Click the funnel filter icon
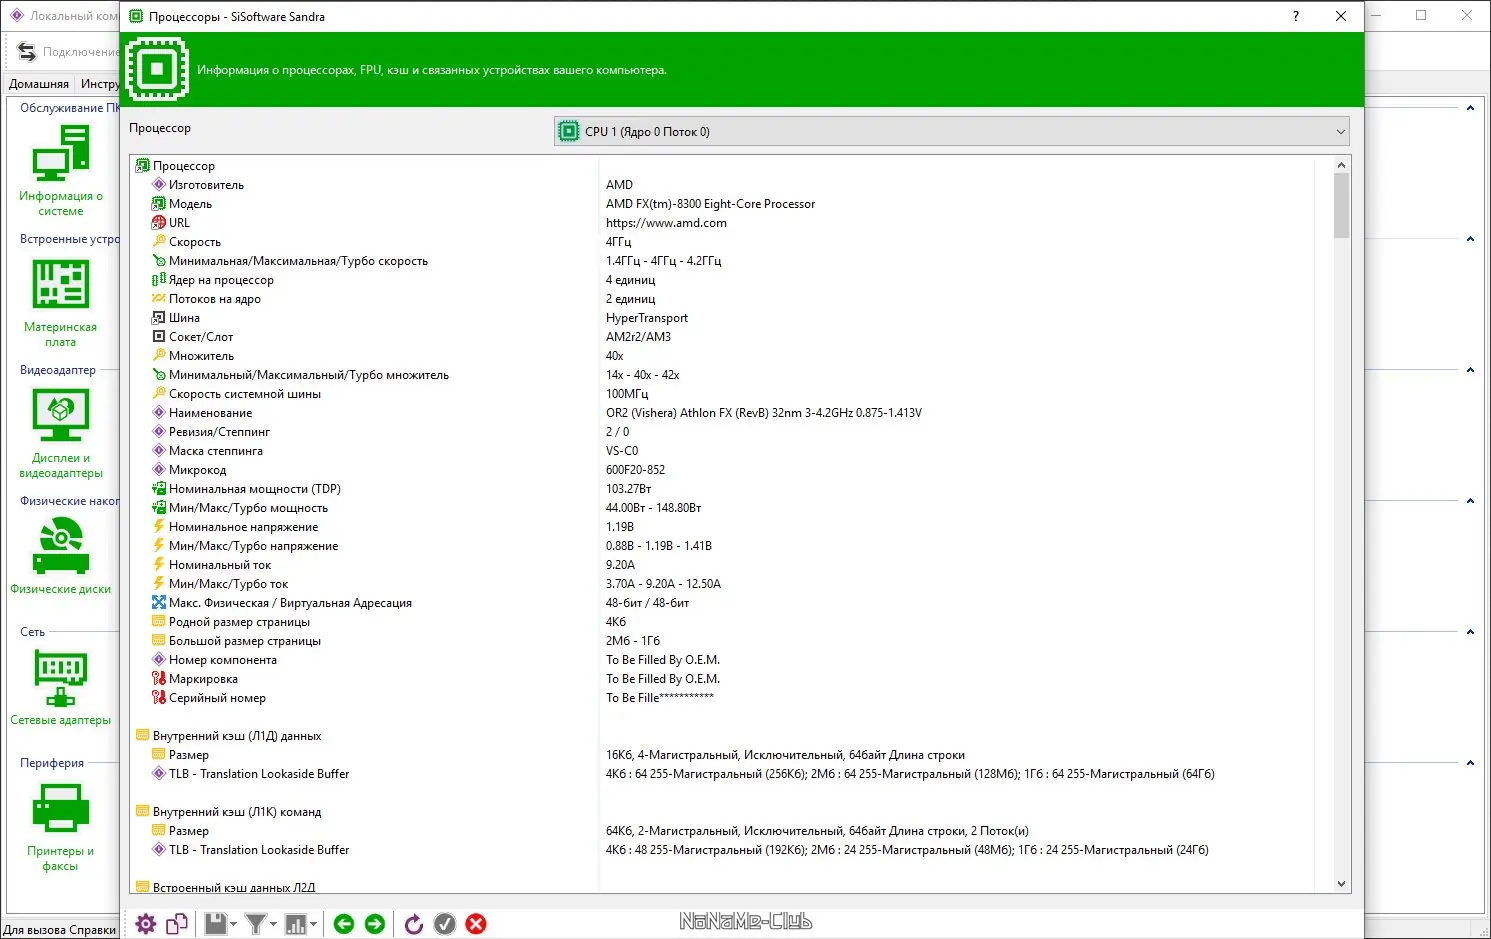Viewport: 1491px width, 939px height. (x=256, y=924)
